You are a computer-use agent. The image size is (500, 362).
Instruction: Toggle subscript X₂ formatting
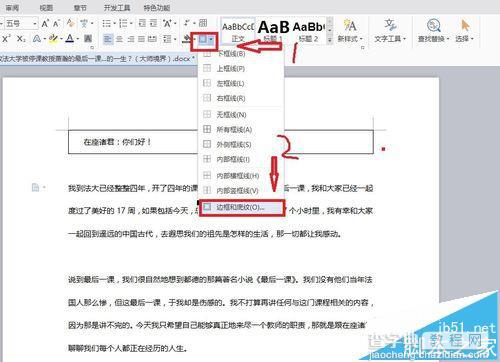point(21,39)
